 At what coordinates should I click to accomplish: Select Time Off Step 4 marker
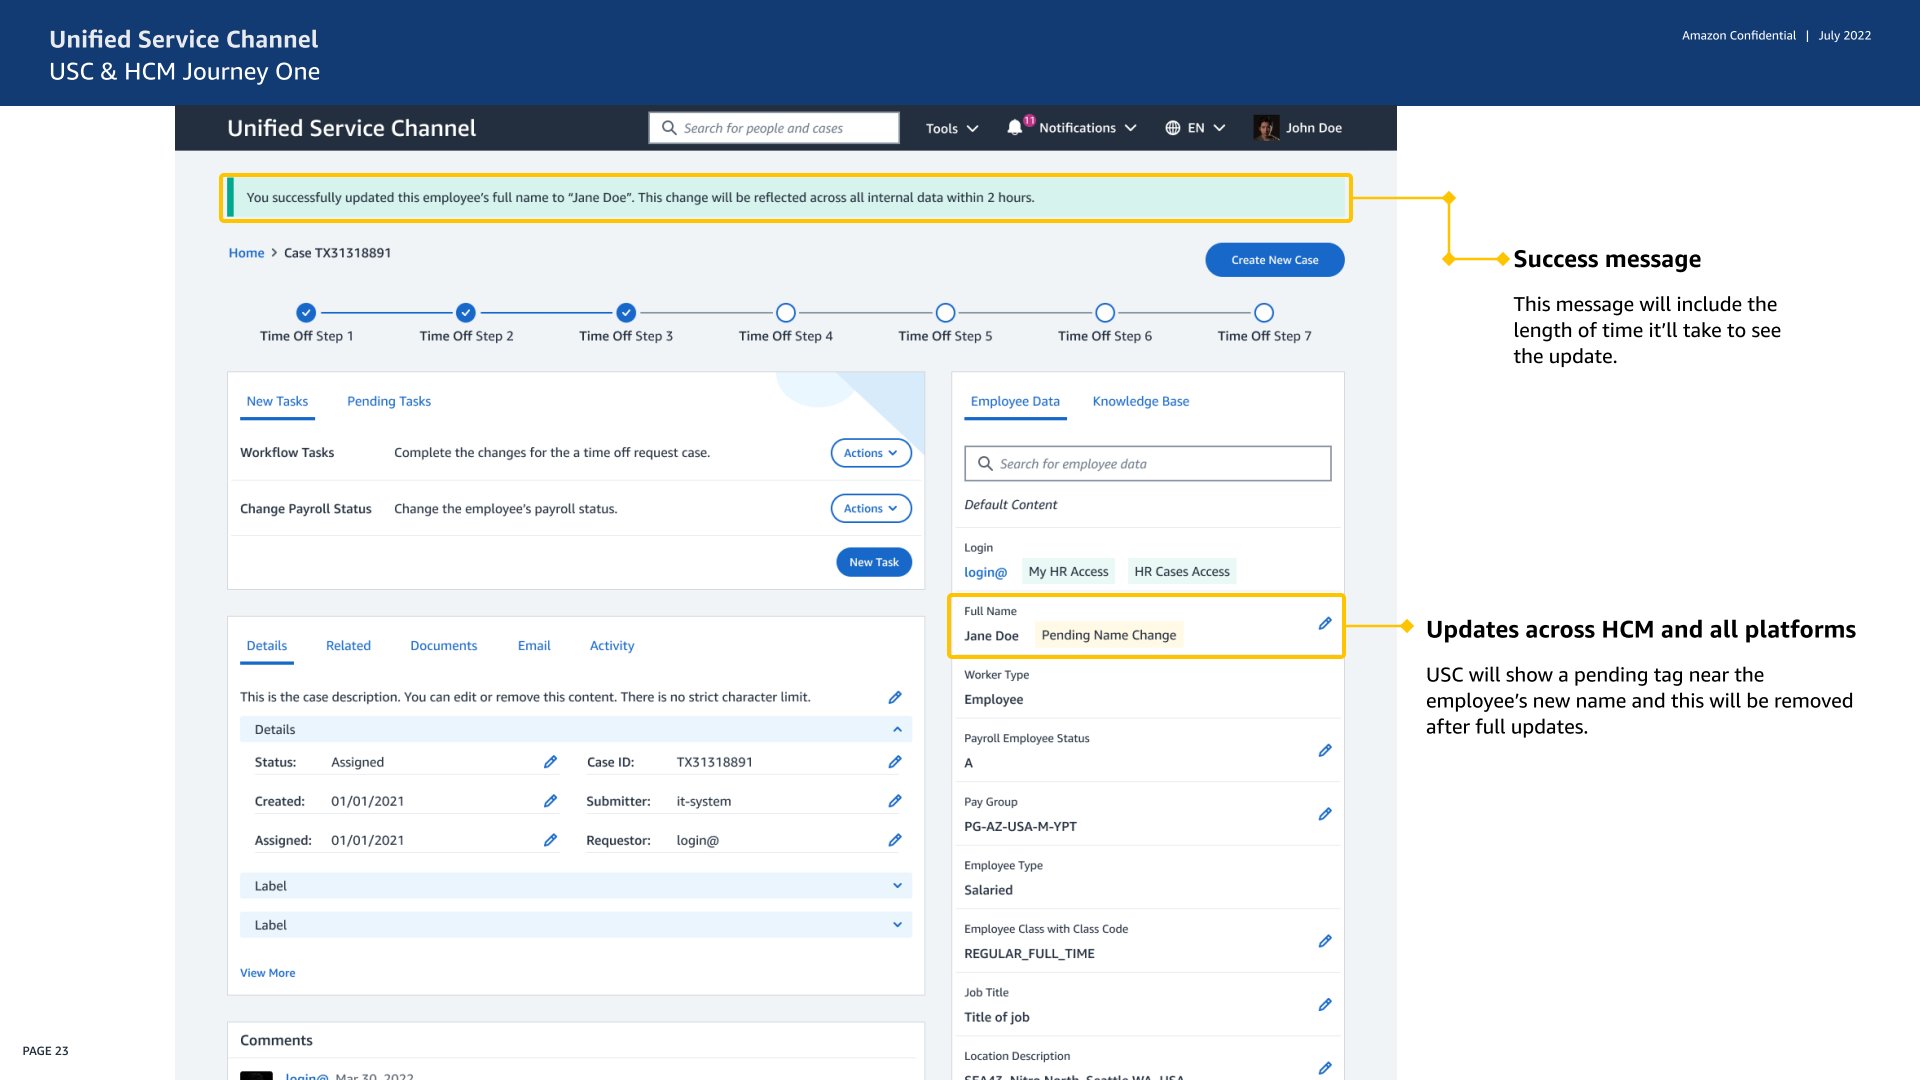[x=786, y=313]
